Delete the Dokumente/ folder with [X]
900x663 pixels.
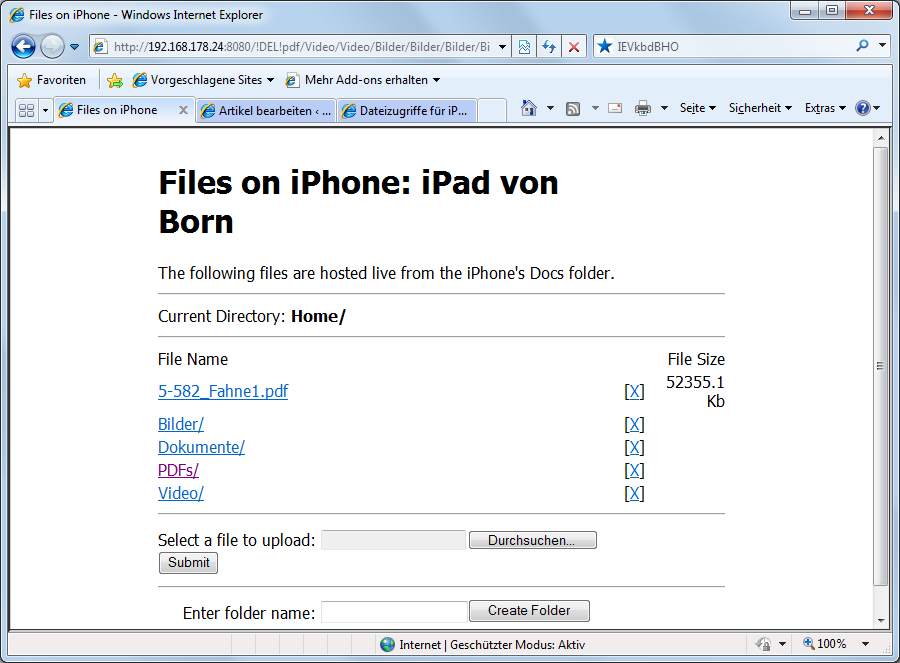point(634,448)
